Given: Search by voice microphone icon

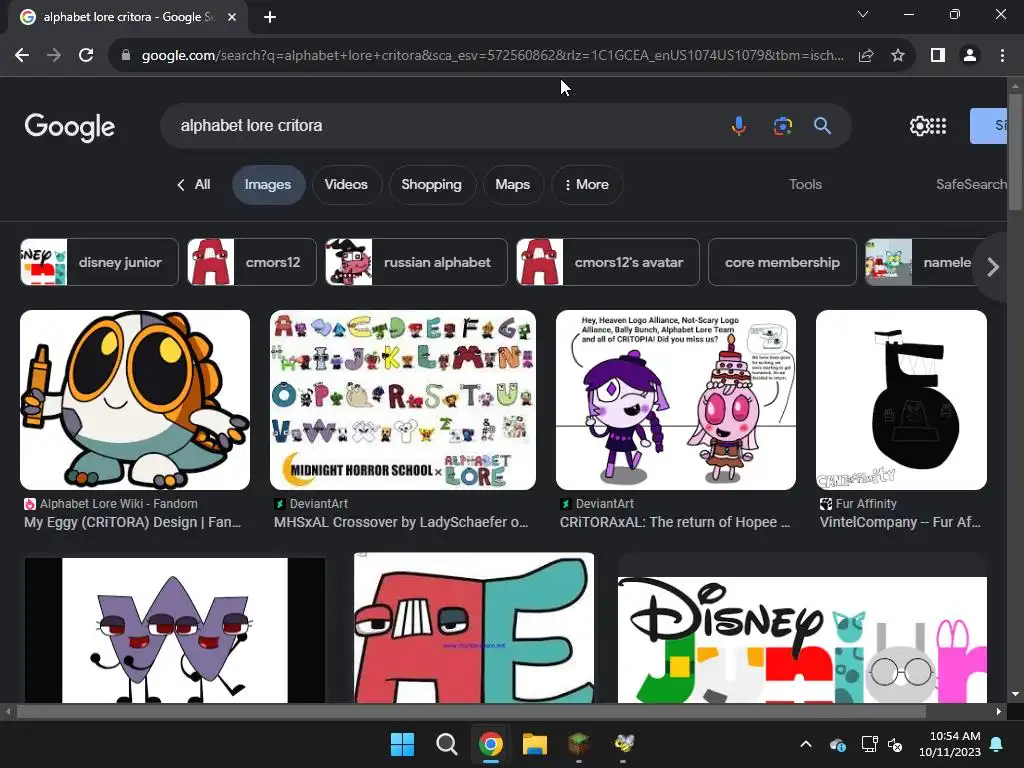Looking at the screenshot, I should pyautogui.click(x=739, y=125).
